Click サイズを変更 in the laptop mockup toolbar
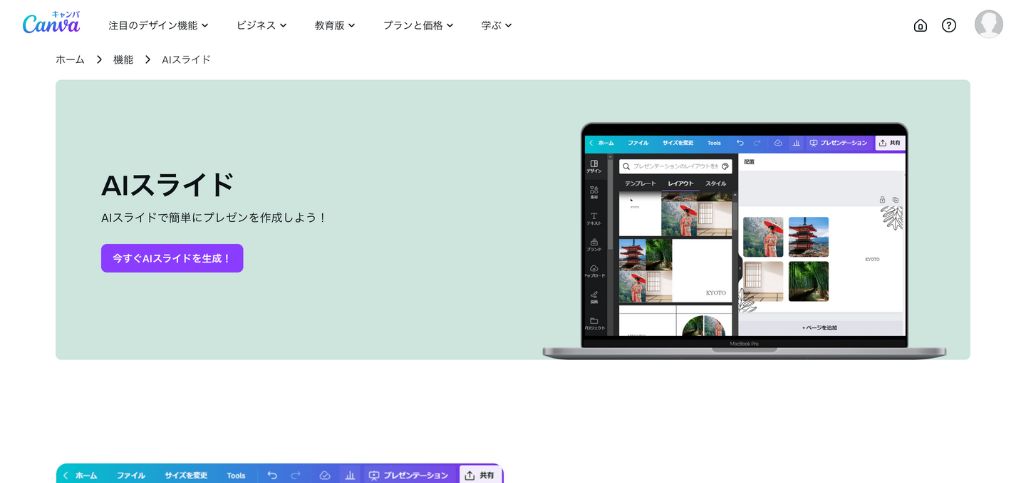 (x=678, y=143)
